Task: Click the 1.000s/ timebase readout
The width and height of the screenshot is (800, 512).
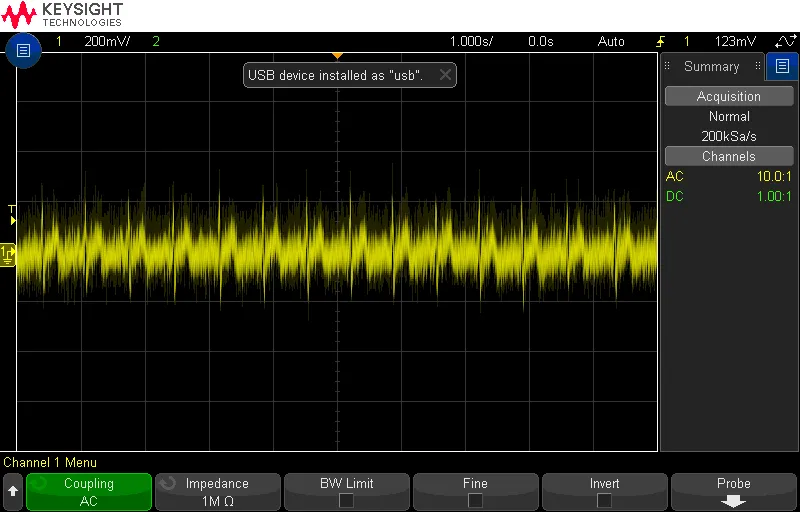Action: click(x=471, y=42)
